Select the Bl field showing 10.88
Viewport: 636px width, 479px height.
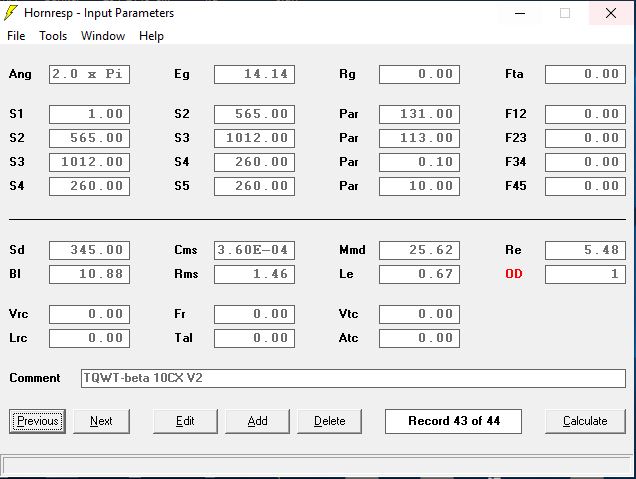89,274
